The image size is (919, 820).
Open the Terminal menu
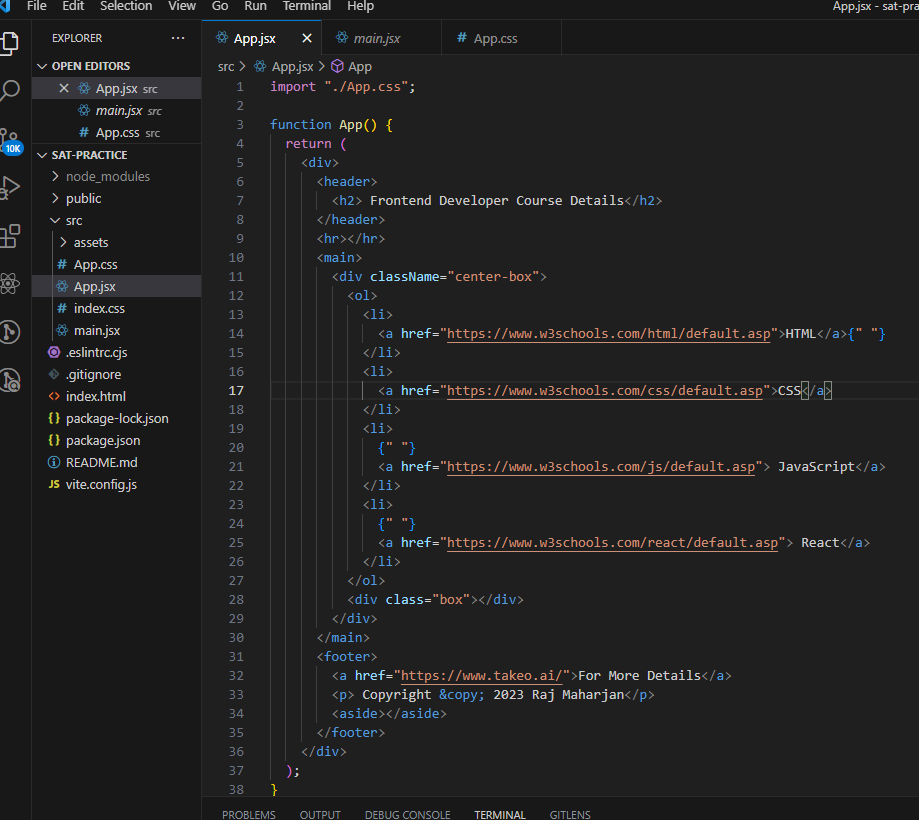(x=306, y=7)
